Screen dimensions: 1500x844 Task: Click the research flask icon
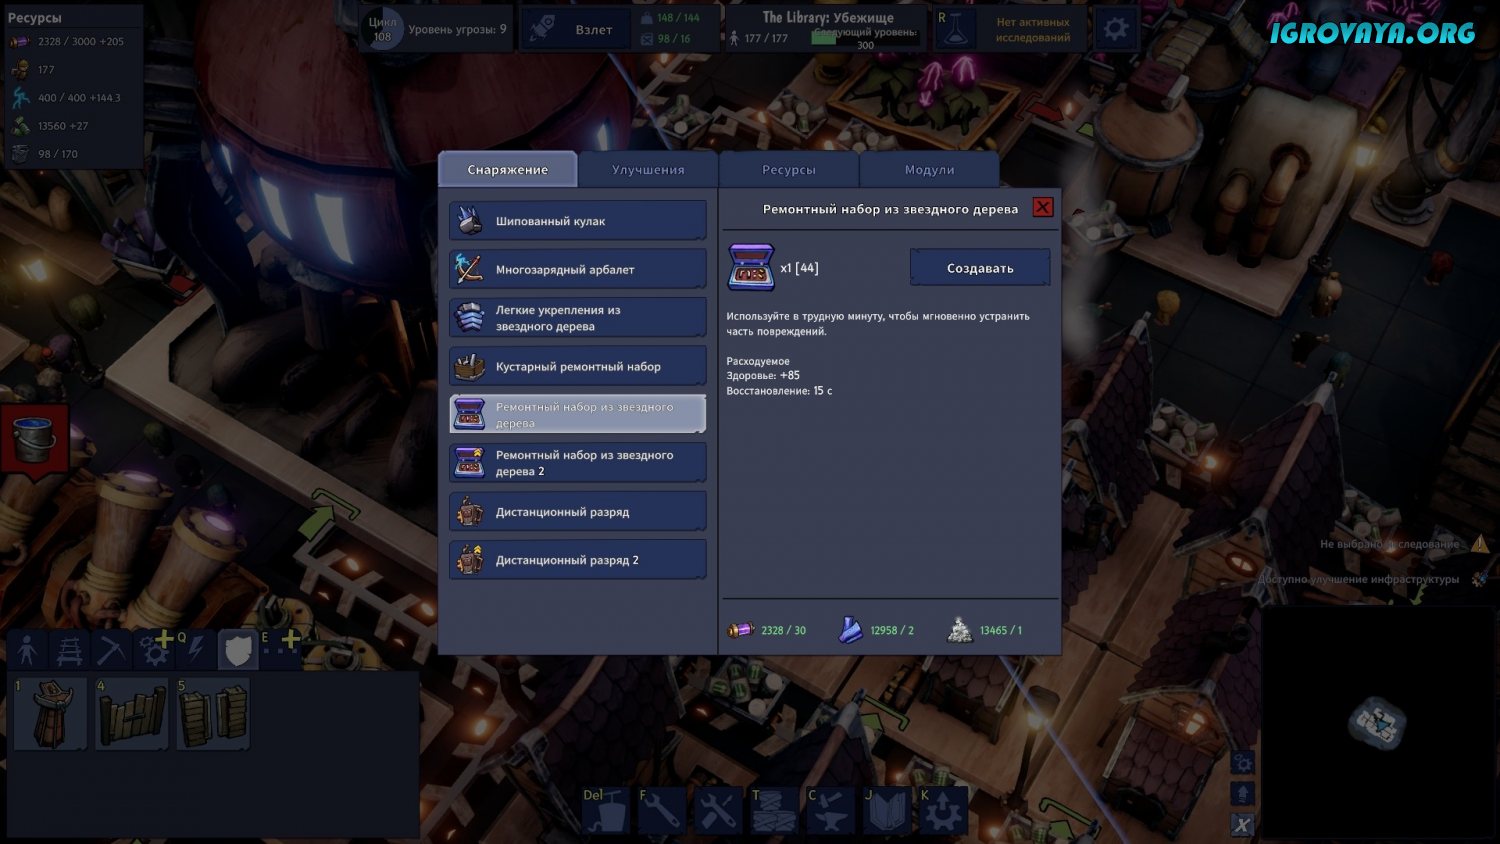(x=954, y=29)
